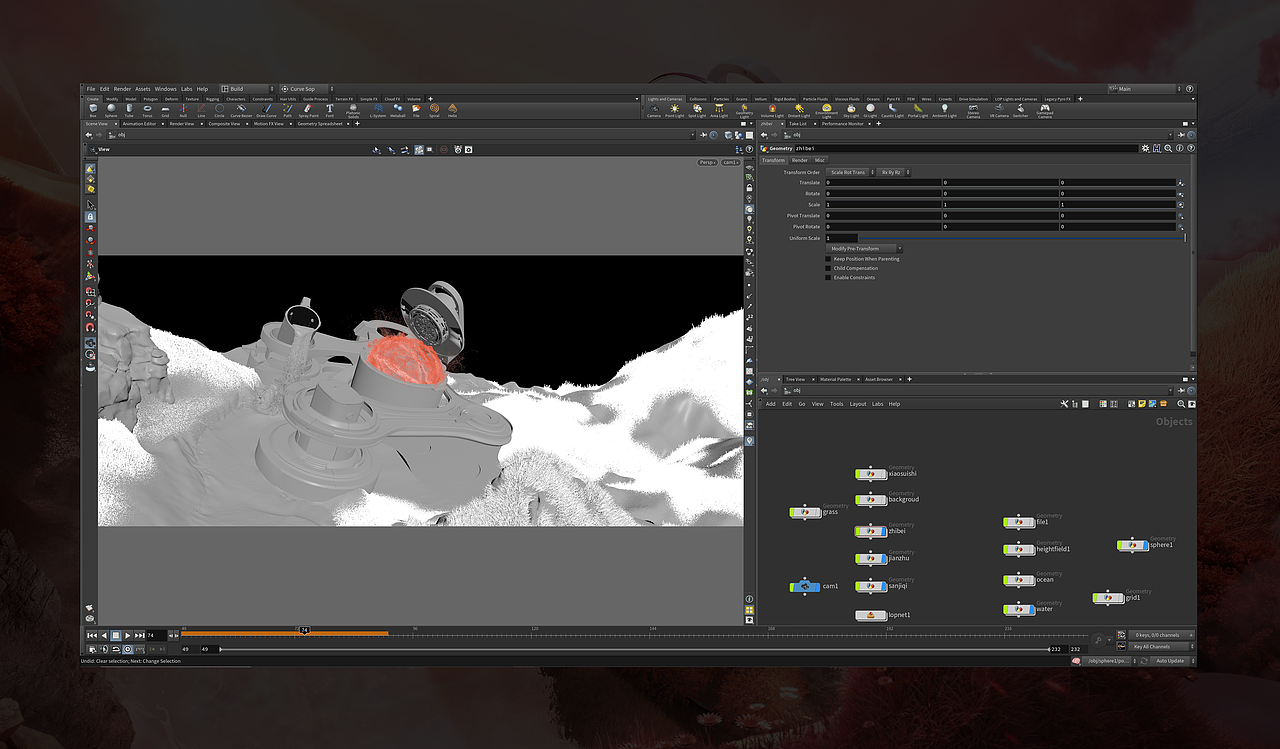Open the Build desktop dropdown
This screenshot has width=1280, height=749.
(x=245, y=89)
